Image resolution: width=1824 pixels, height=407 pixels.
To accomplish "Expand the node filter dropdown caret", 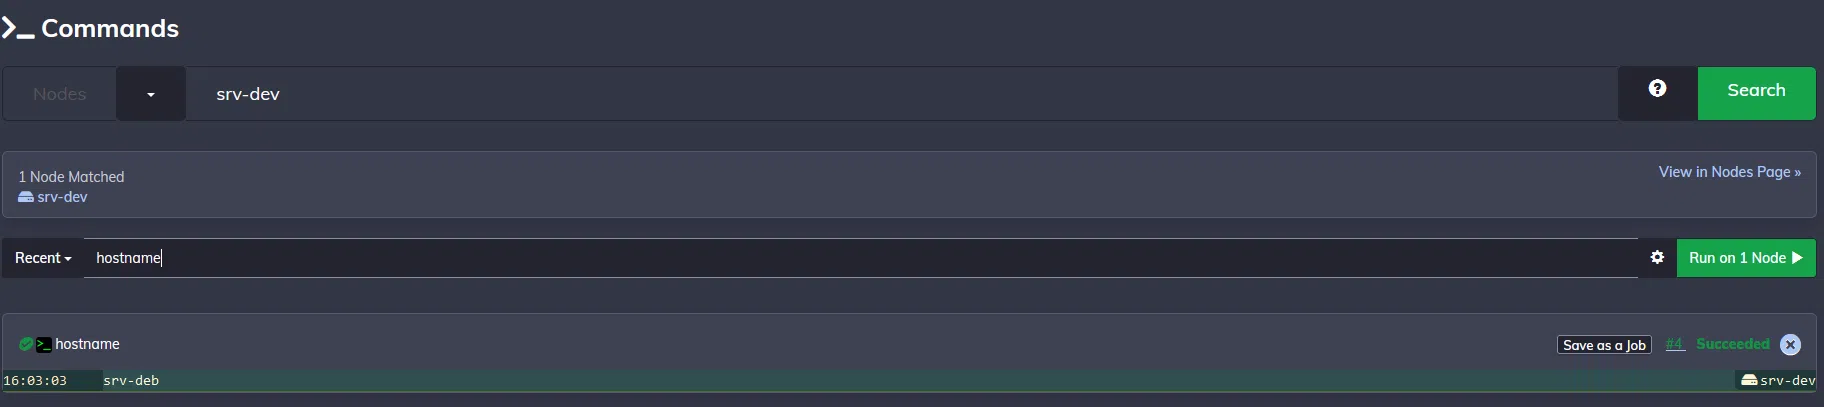I will coord(151,94).
